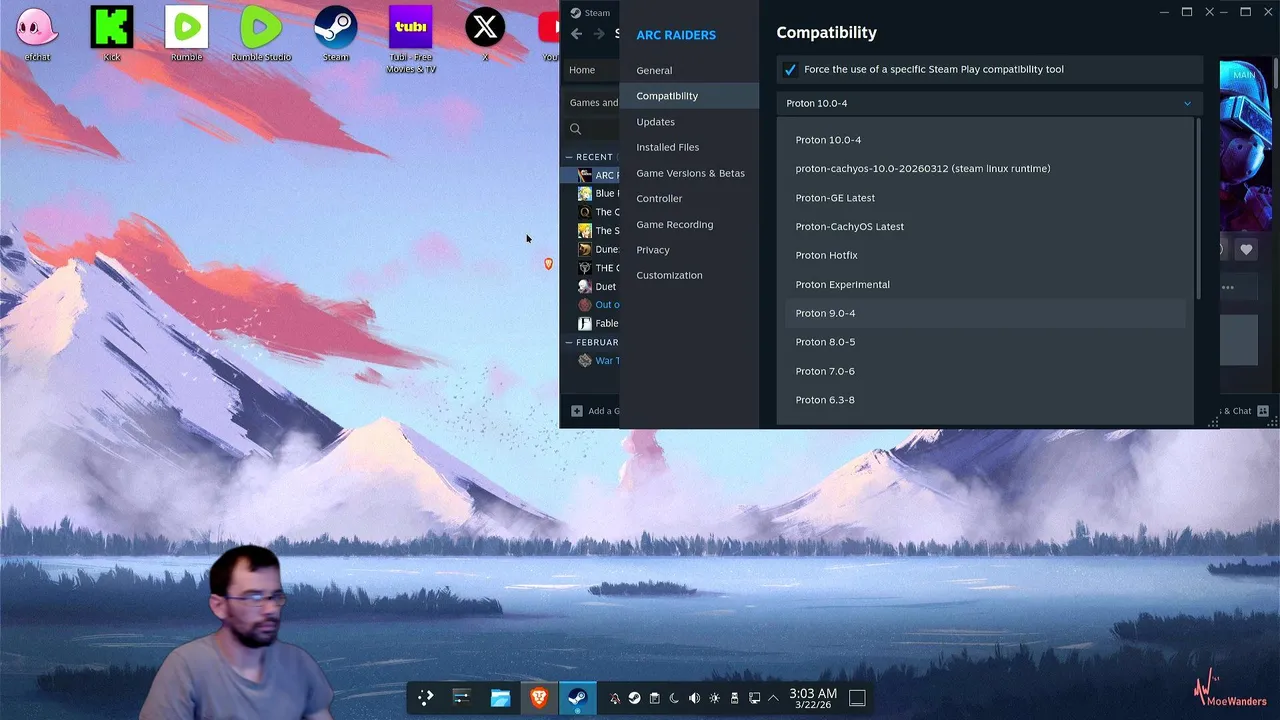Image resolution: width=1280 pixels, height=720 pixels.
Task: Open the display configuration tray icon
Action: [754, 698]
